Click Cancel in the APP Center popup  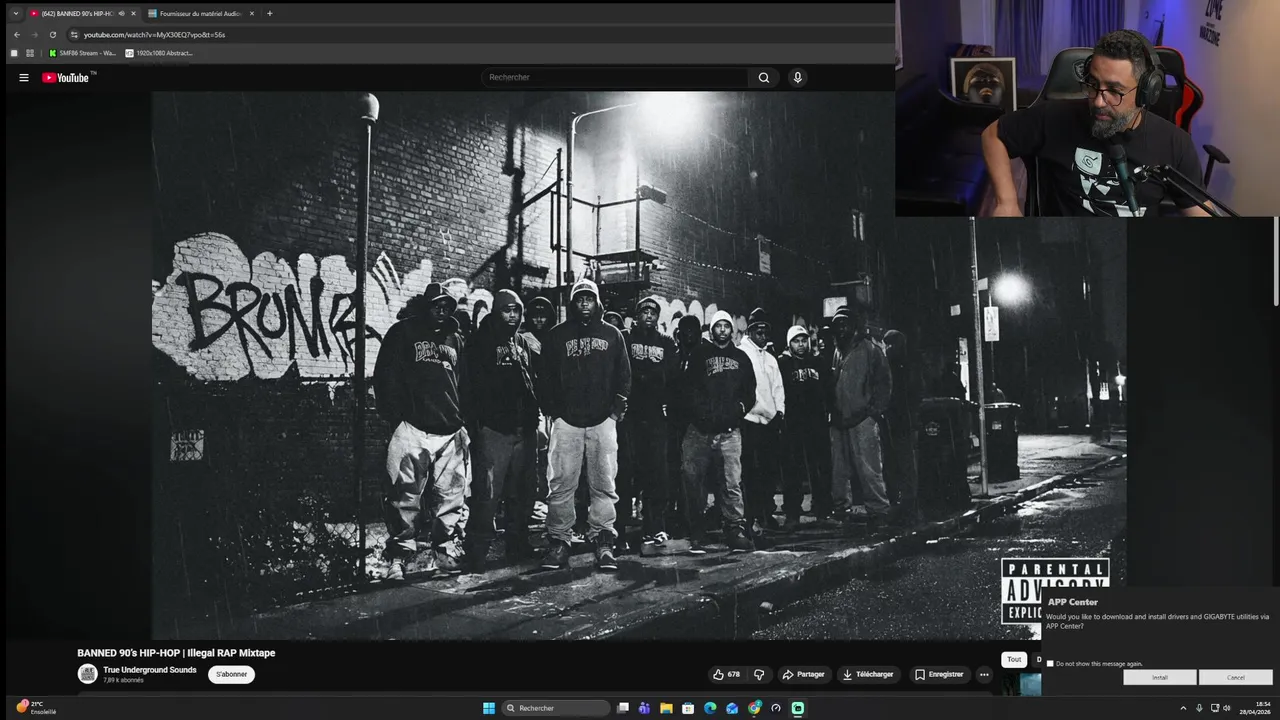[x=1236, y=677]
